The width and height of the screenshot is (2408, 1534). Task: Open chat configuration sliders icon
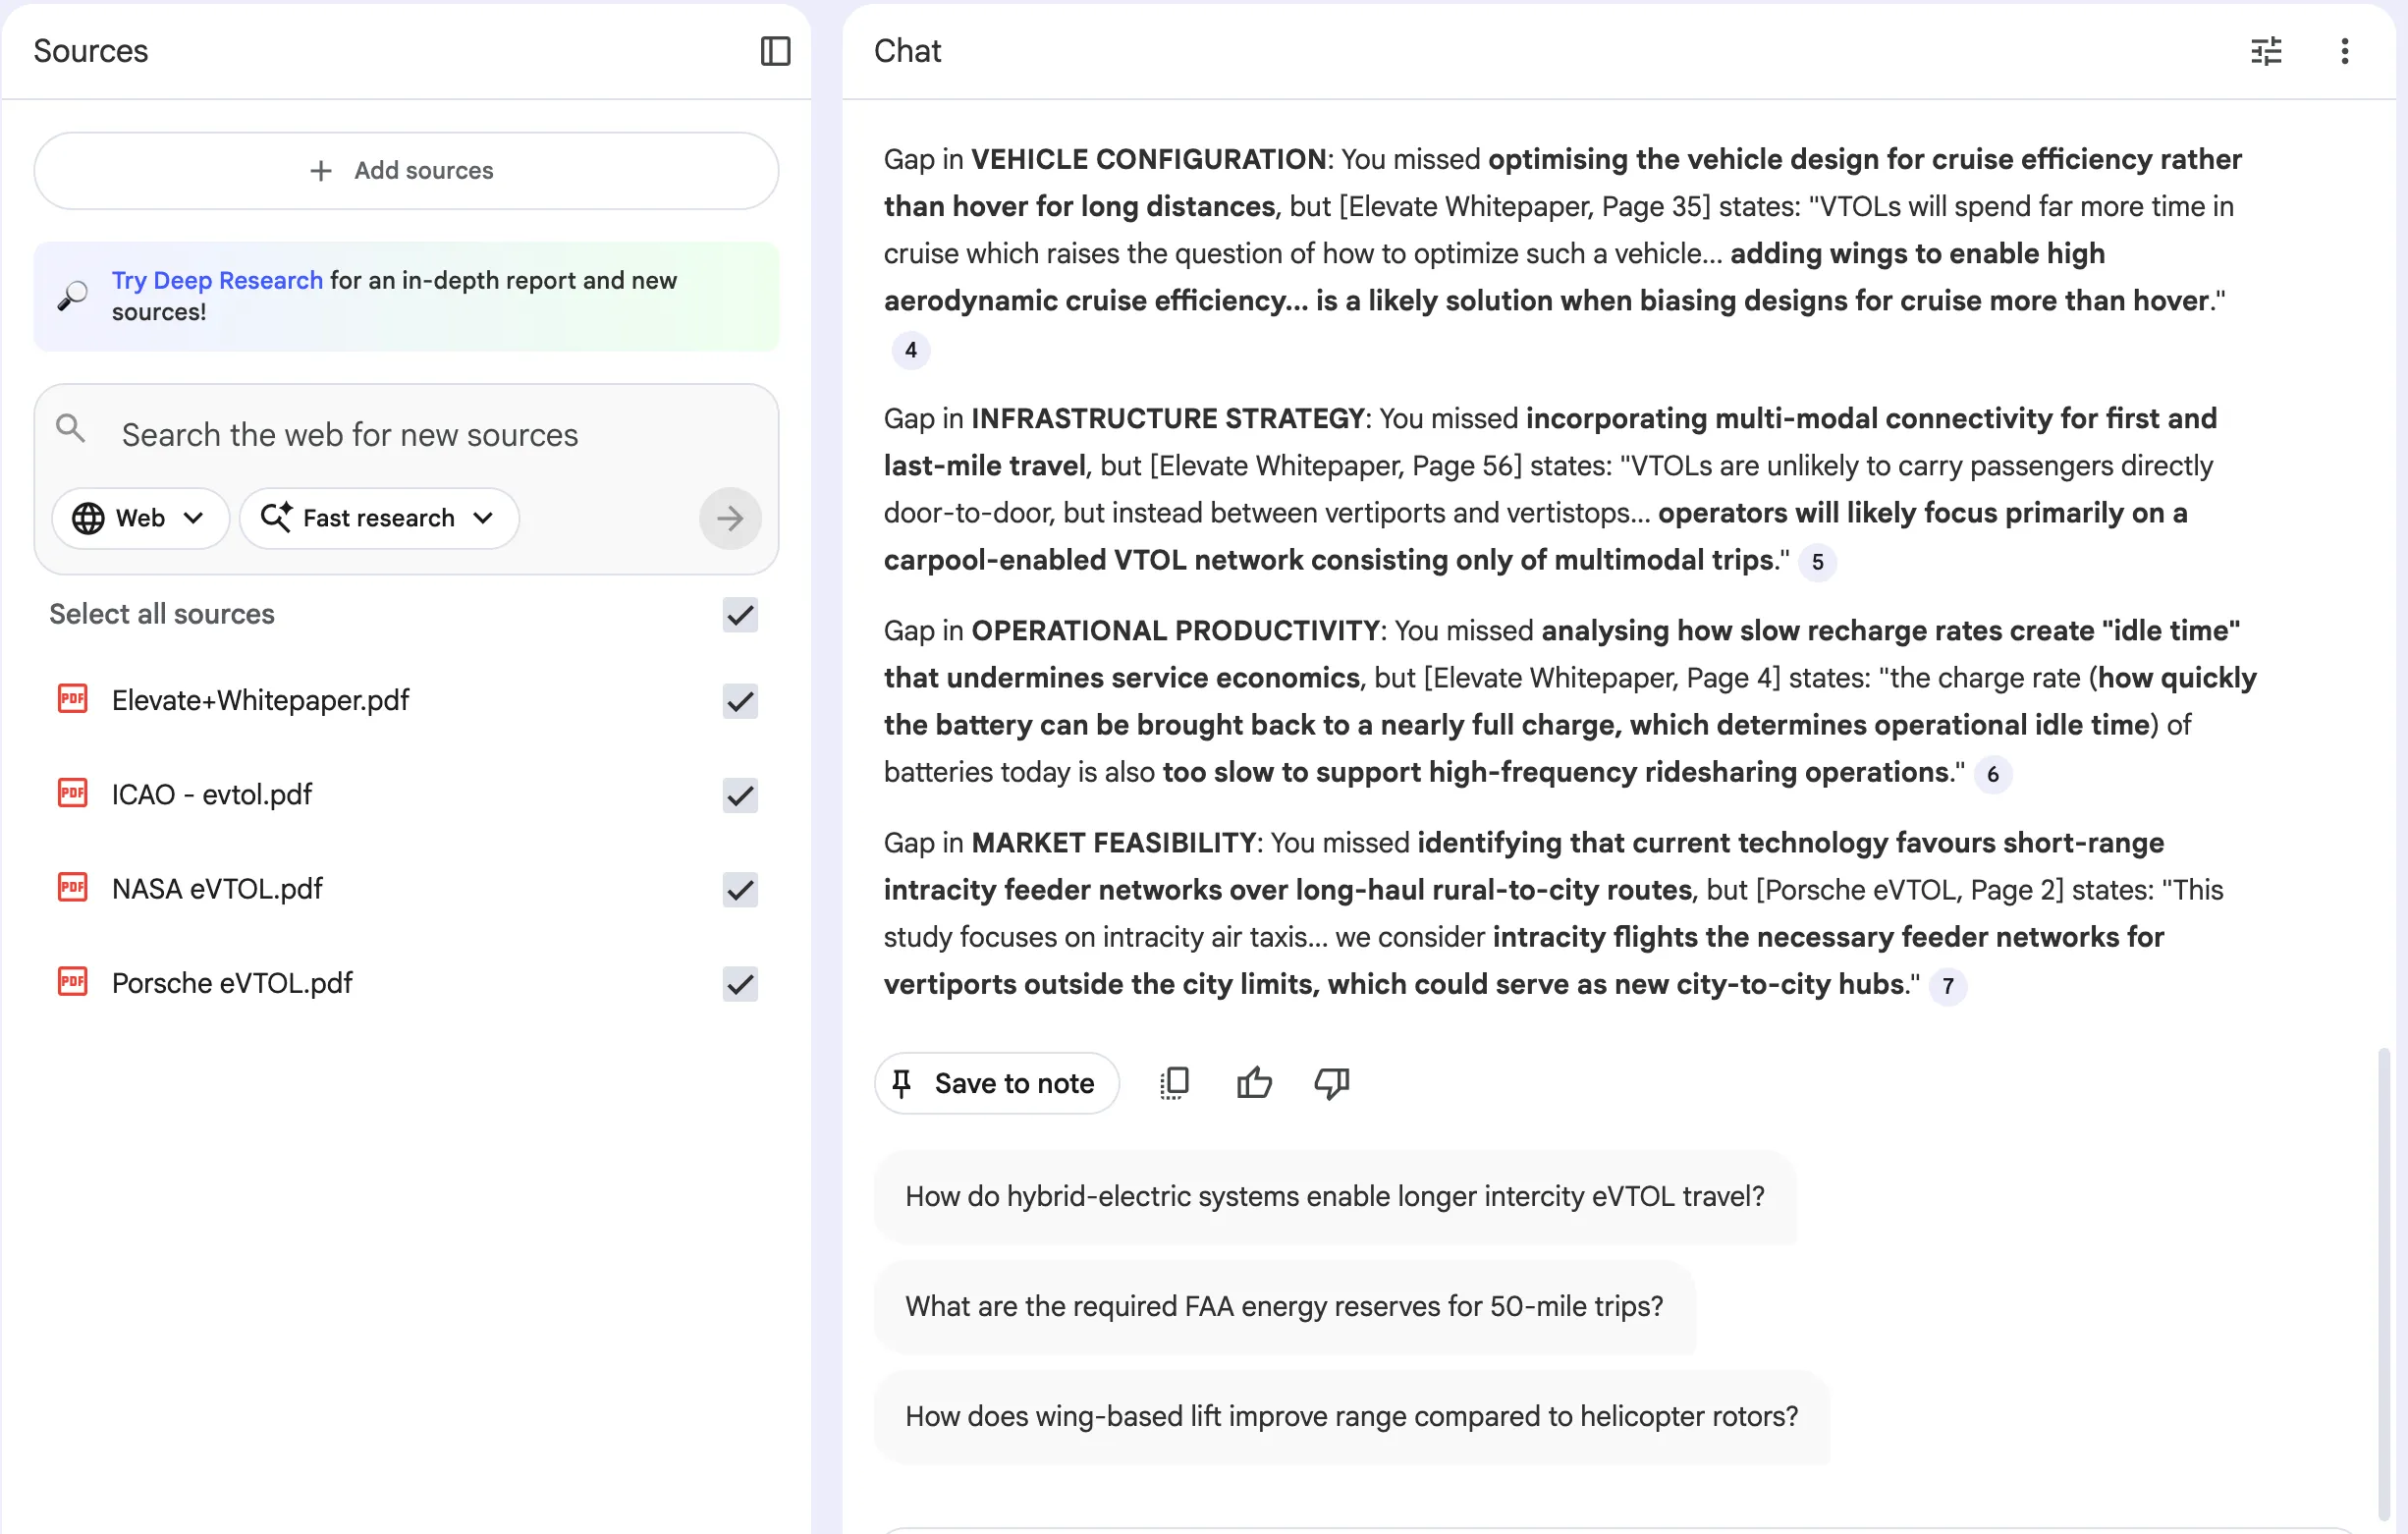pos(2266,51)
